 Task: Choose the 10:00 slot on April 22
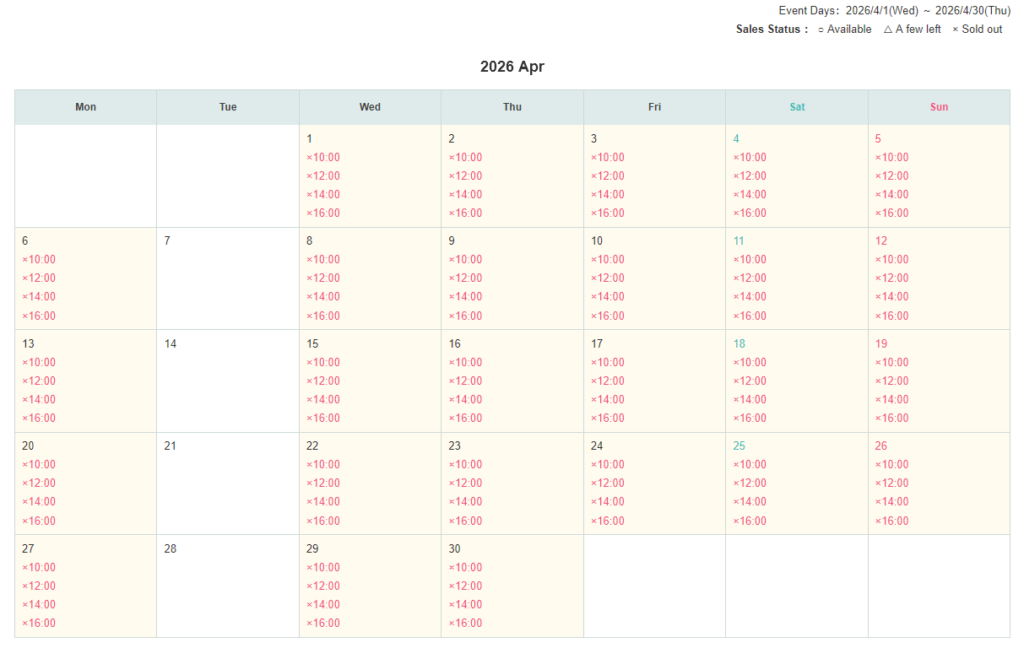point(323,464)
